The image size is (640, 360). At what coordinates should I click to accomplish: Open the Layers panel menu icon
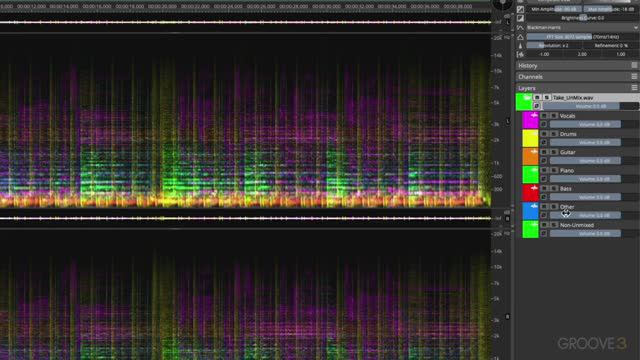click(x=634, y=88)
